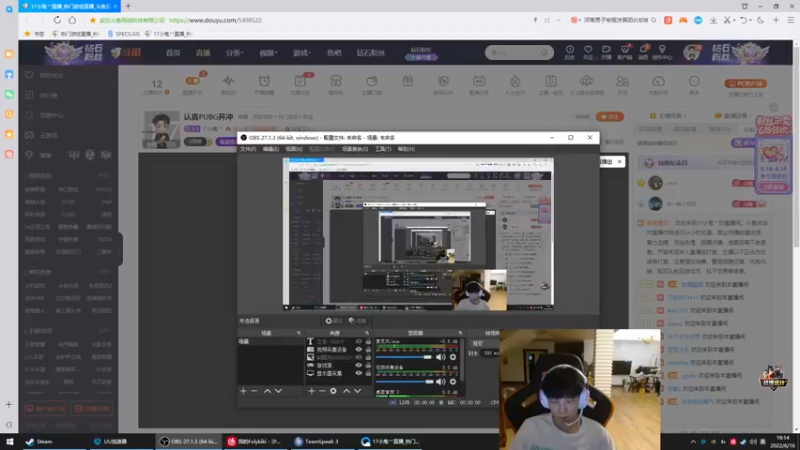
Task: Add a new source in OBS
Action: click(x=311, y=391)
